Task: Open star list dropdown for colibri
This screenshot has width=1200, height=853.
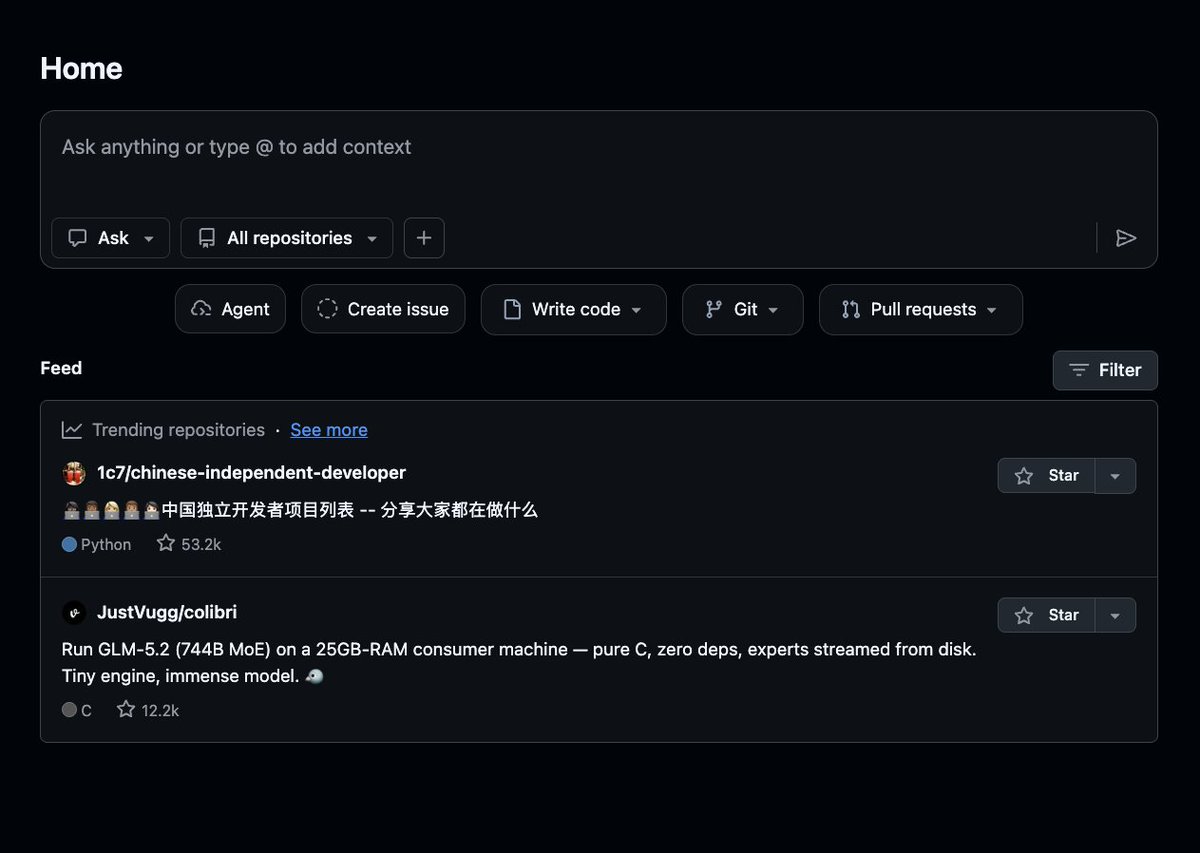Action: 1115,615
